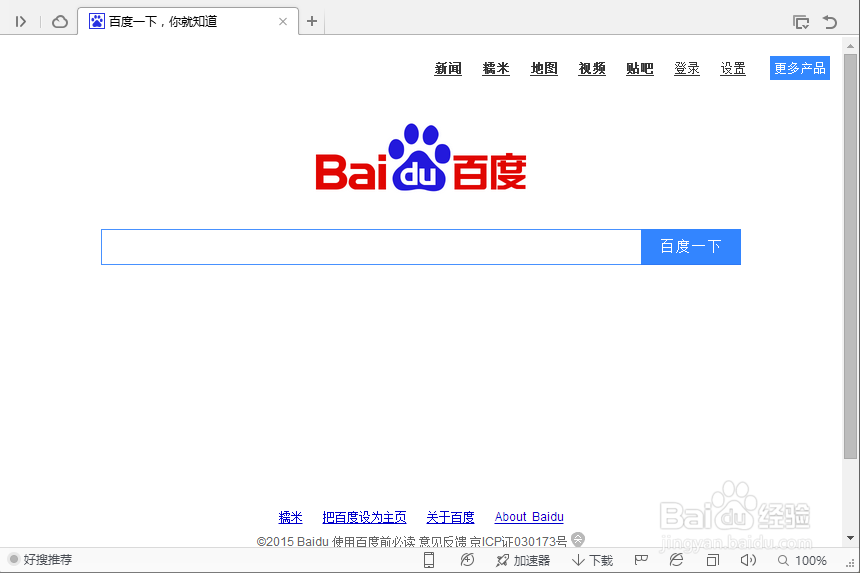Viewport: 860px width, 573px height.
Task: Open the 糯米 link in top navigation
Action: (496, 69)
